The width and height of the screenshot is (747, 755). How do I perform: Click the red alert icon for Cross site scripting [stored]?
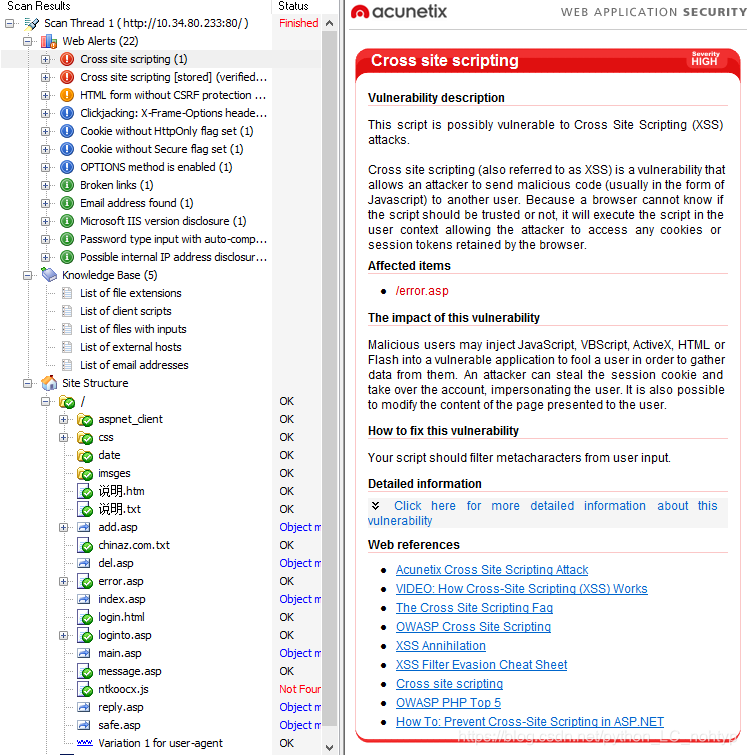click(67, 77)
